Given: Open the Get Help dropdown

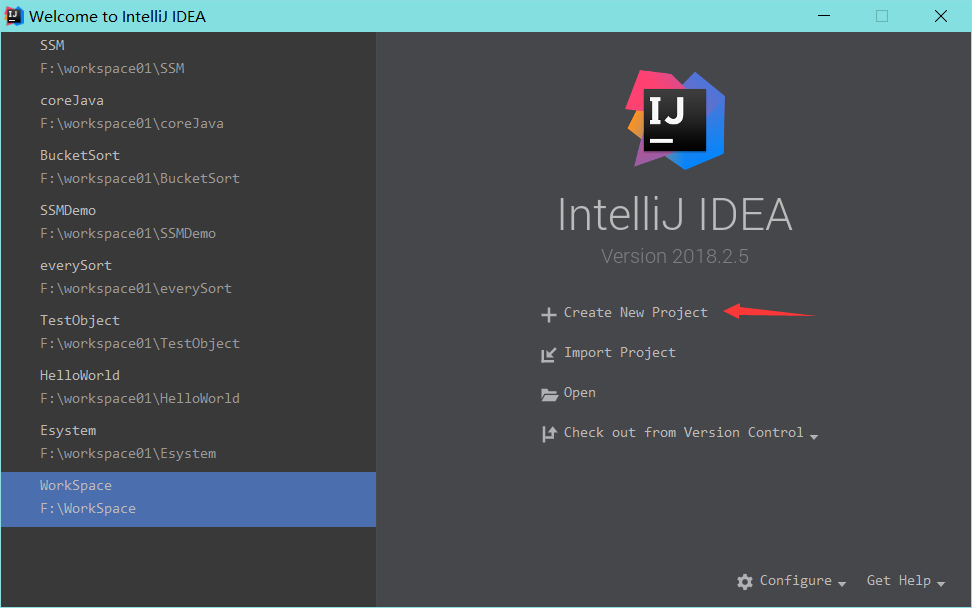Looking at the screenshot, I should tap(905, 581).
